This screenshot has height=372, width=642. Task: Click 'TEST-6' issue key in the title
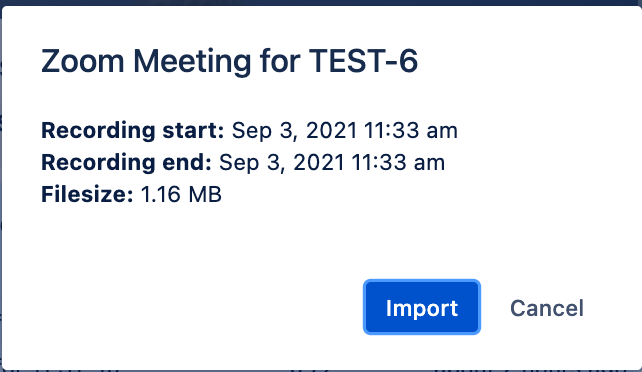click(363, 61)
